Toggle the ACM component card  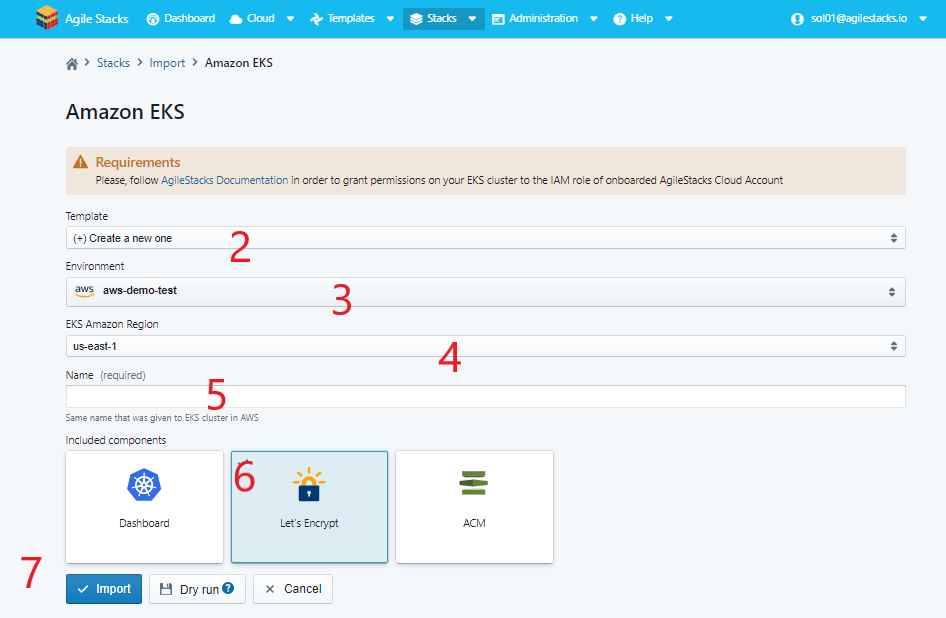[x=474, y=507]
